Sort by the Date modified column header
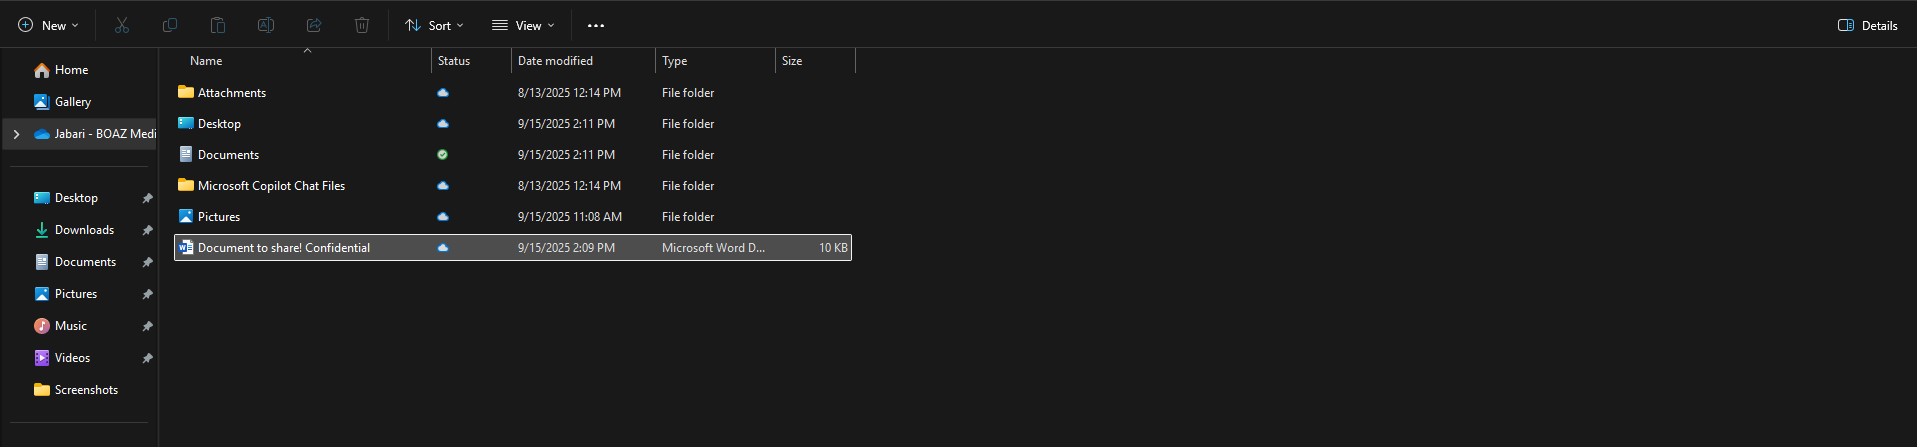Screen dimensions: 1917x447 click(555, 61)
